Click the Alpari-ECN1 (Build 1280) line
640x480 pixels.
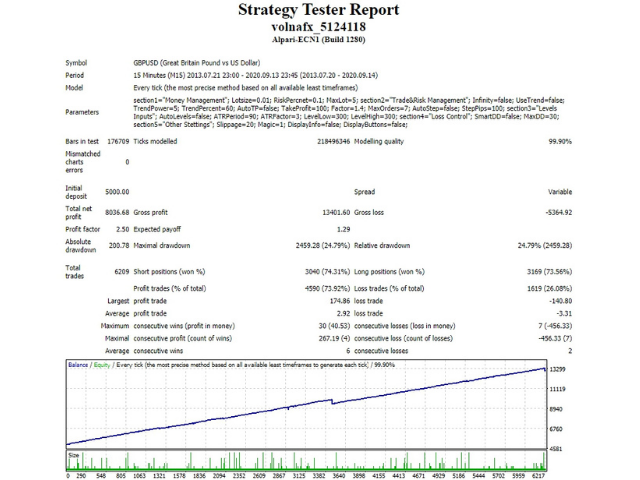point(318,40)
